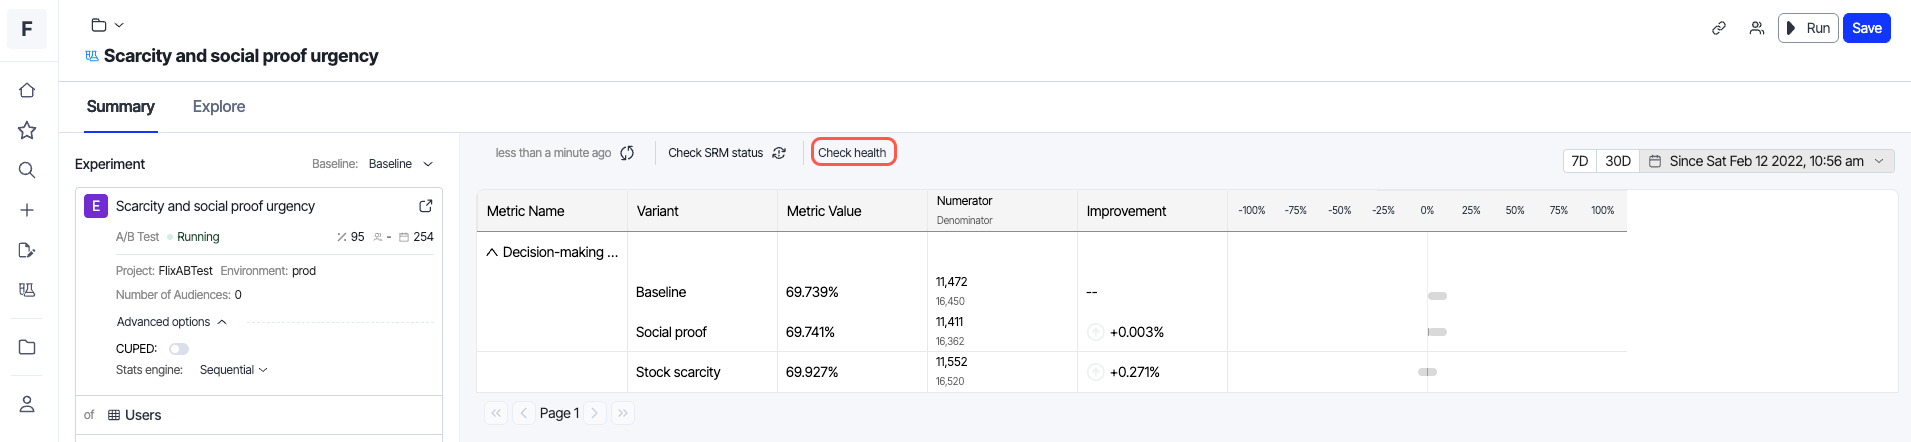
Task: Open experiment in new window icon
Action: coord(425,206)
